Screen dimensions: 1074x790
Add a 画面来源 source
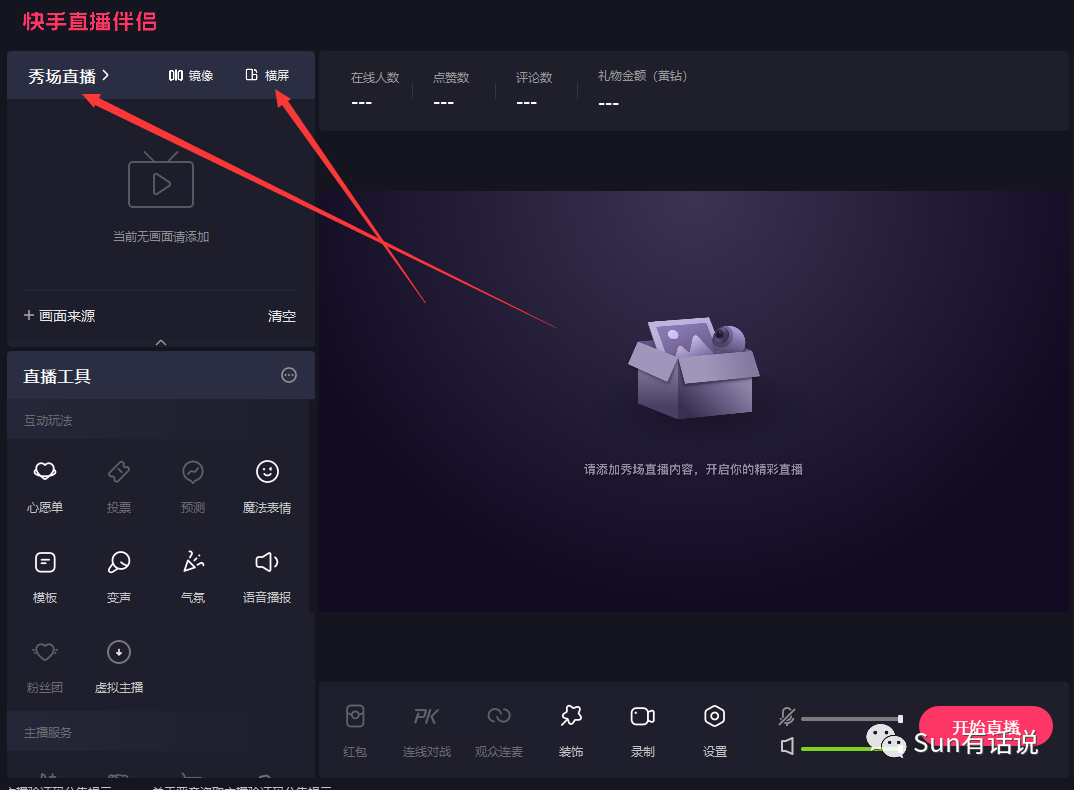pos(60,316)
